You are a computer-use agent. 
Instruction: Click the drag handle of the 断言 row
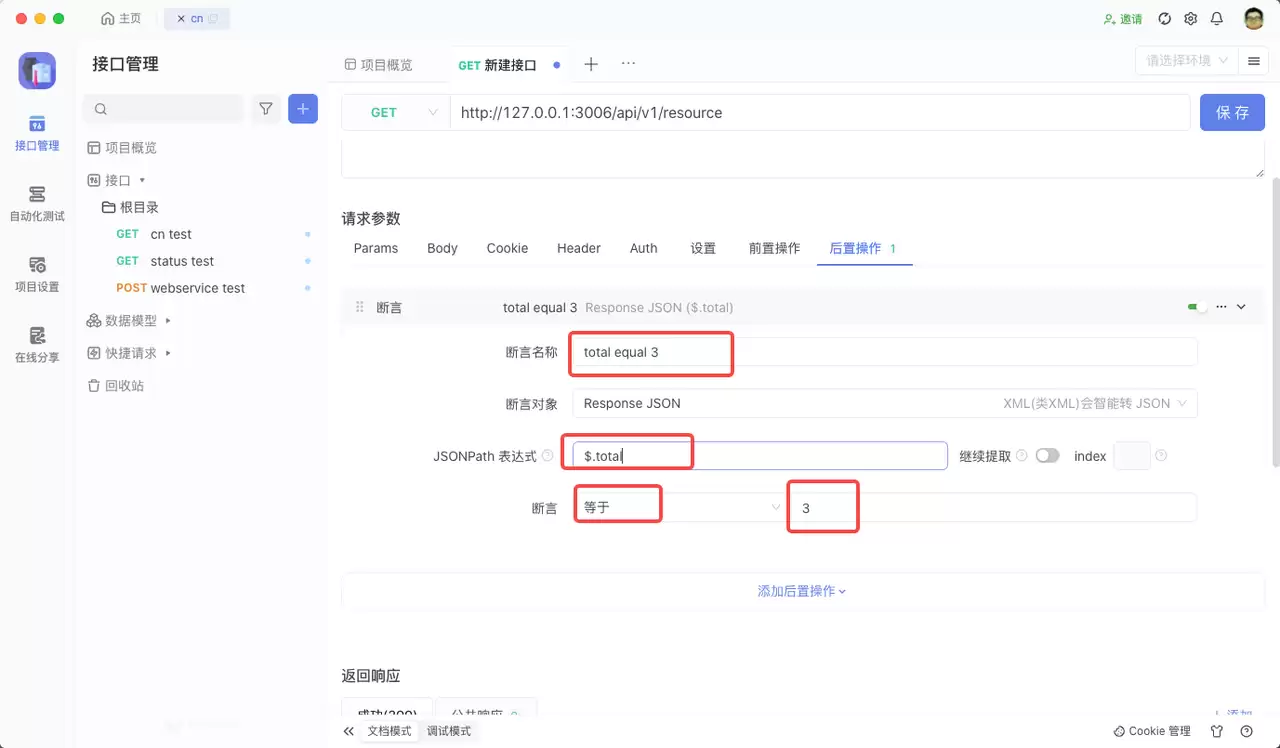tap(360, 307)
